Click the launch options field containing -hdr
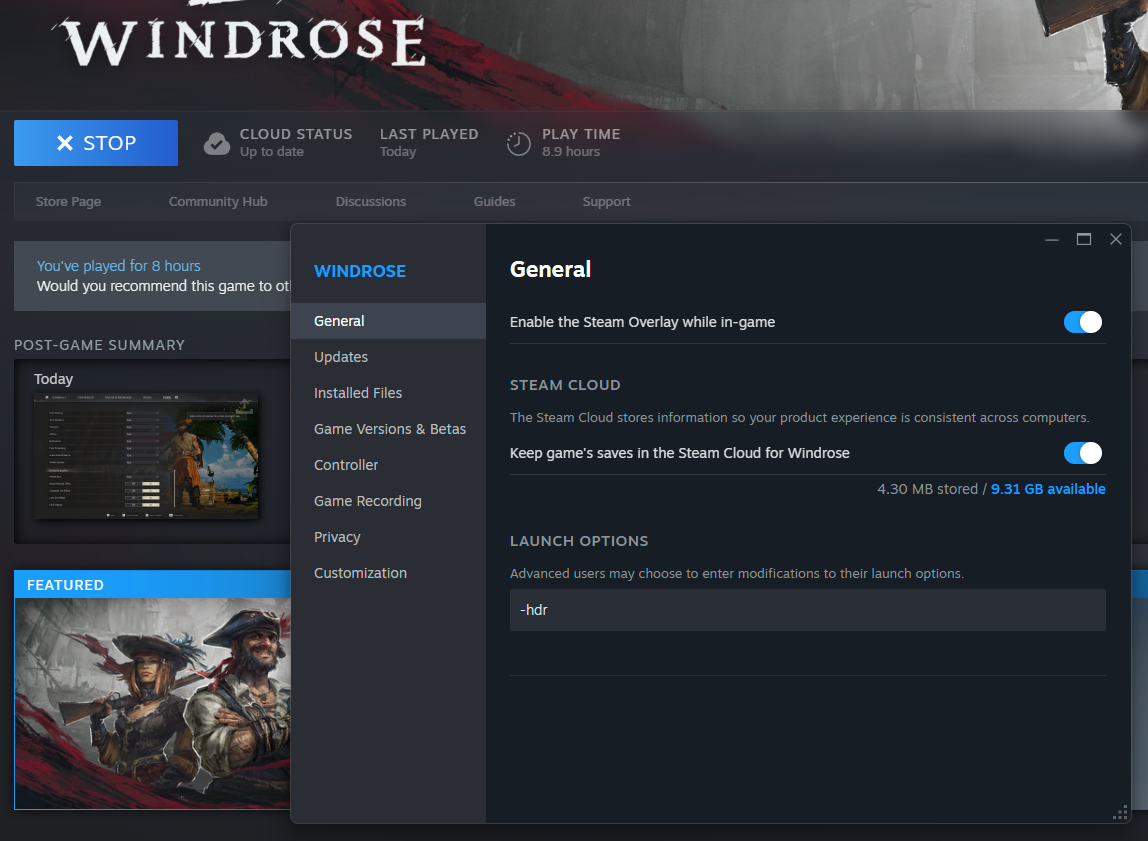 (808, 610)
